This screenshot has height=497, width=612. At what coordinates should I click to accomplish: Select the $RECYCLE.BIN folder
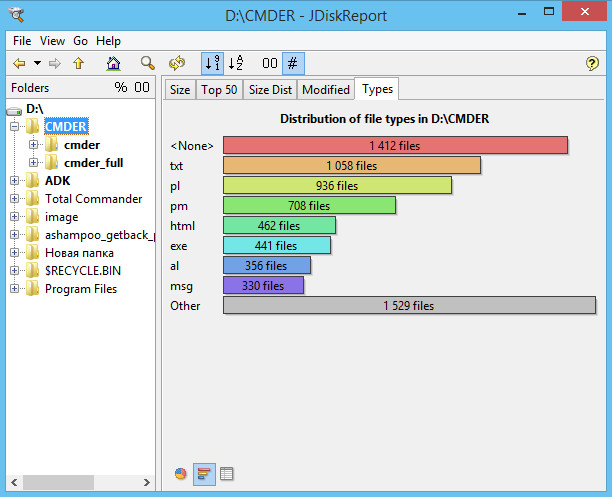pos(83,271)
